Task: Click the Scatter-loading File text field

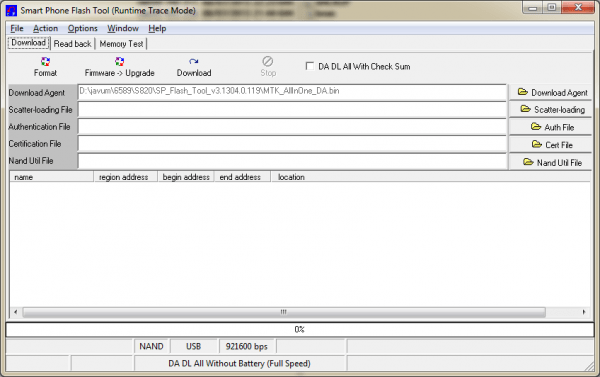Action: 292,110
